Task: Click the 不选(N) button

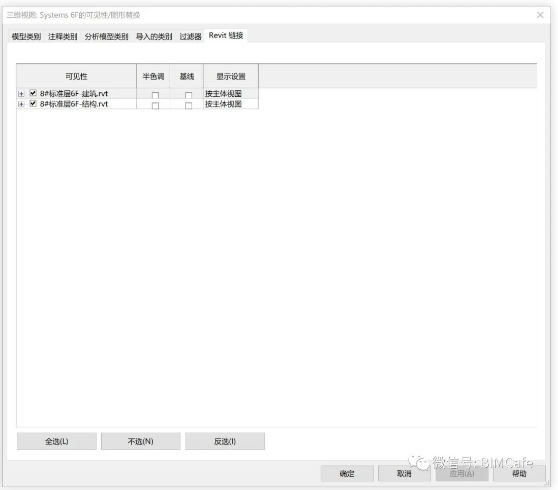Action: point(141,441)
